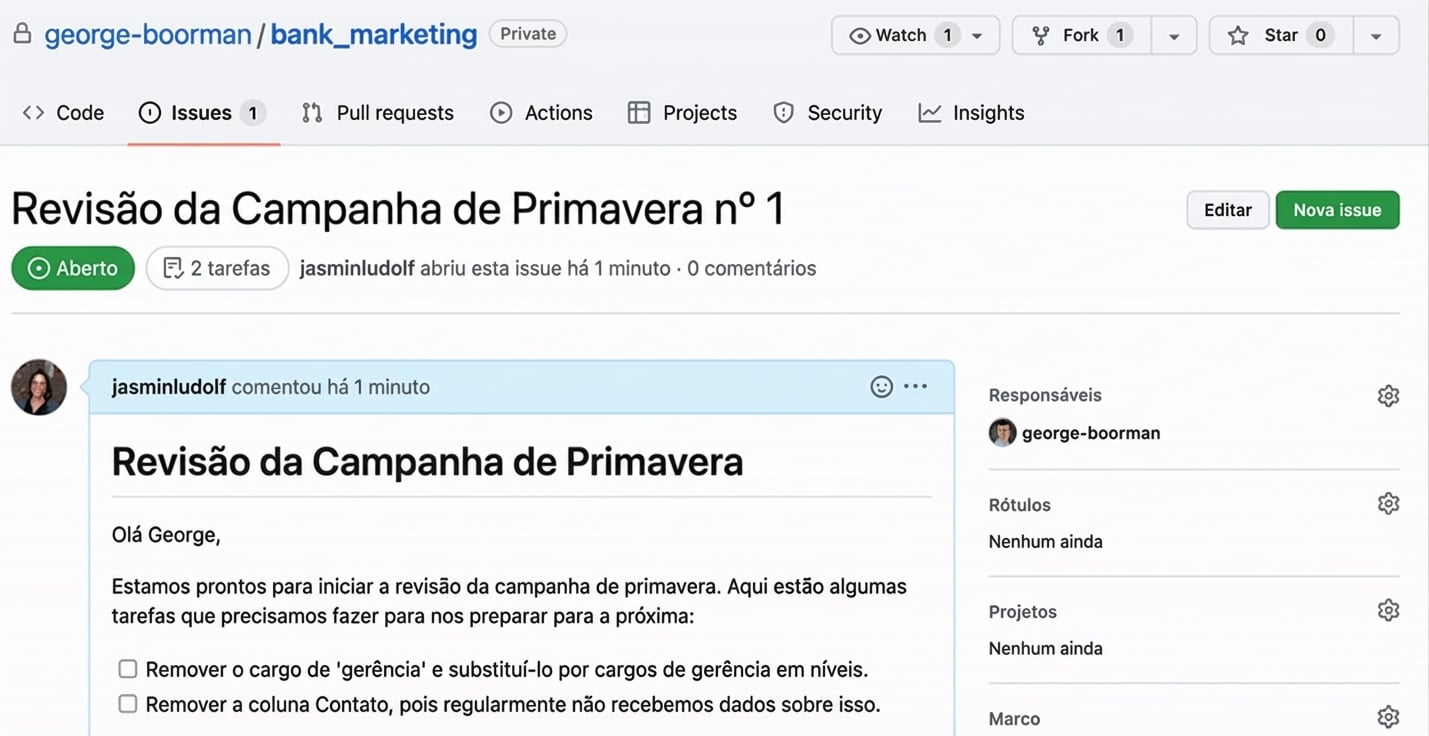Open the Actions tab
The width and height of the screenshot is (1429, 736).
[x=541, y=113]
